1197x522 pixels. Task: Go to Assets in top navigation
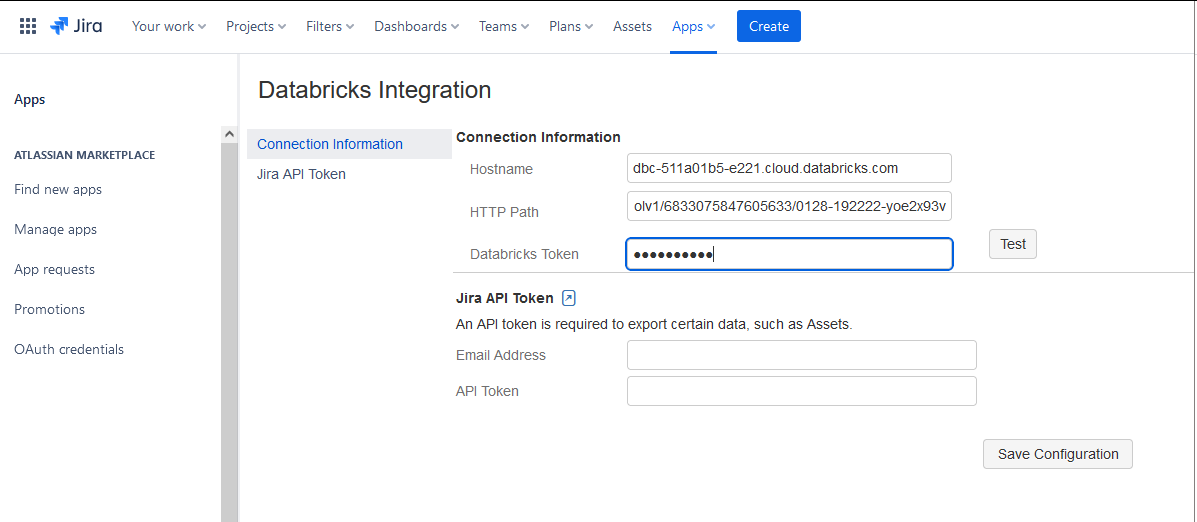[632, 26]
